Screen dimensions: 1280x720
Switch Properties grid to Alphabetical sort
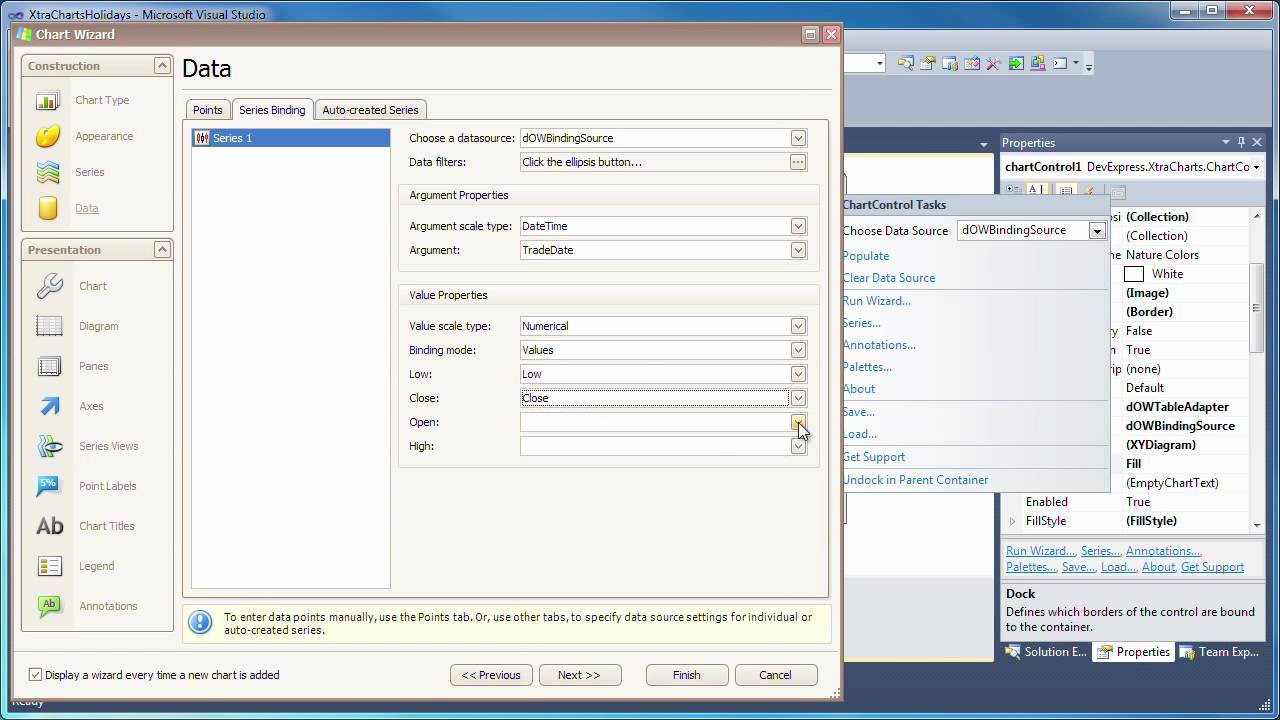[1037, 191]
